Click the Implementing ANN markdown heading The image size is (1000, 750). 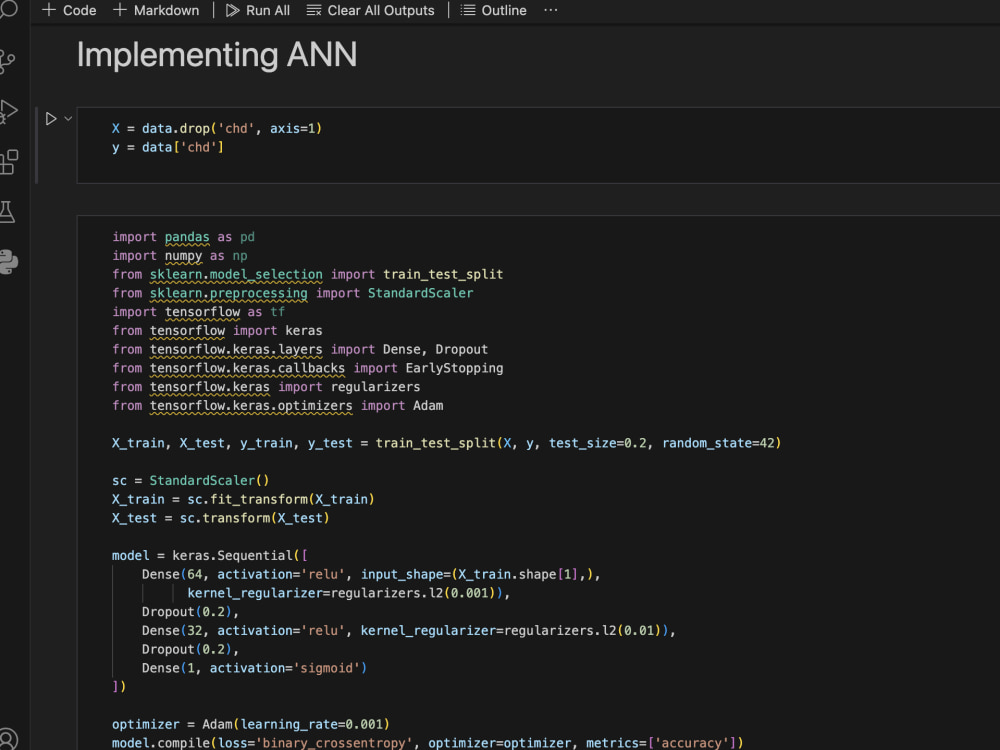pyautogui.click(x=217, y=55)
